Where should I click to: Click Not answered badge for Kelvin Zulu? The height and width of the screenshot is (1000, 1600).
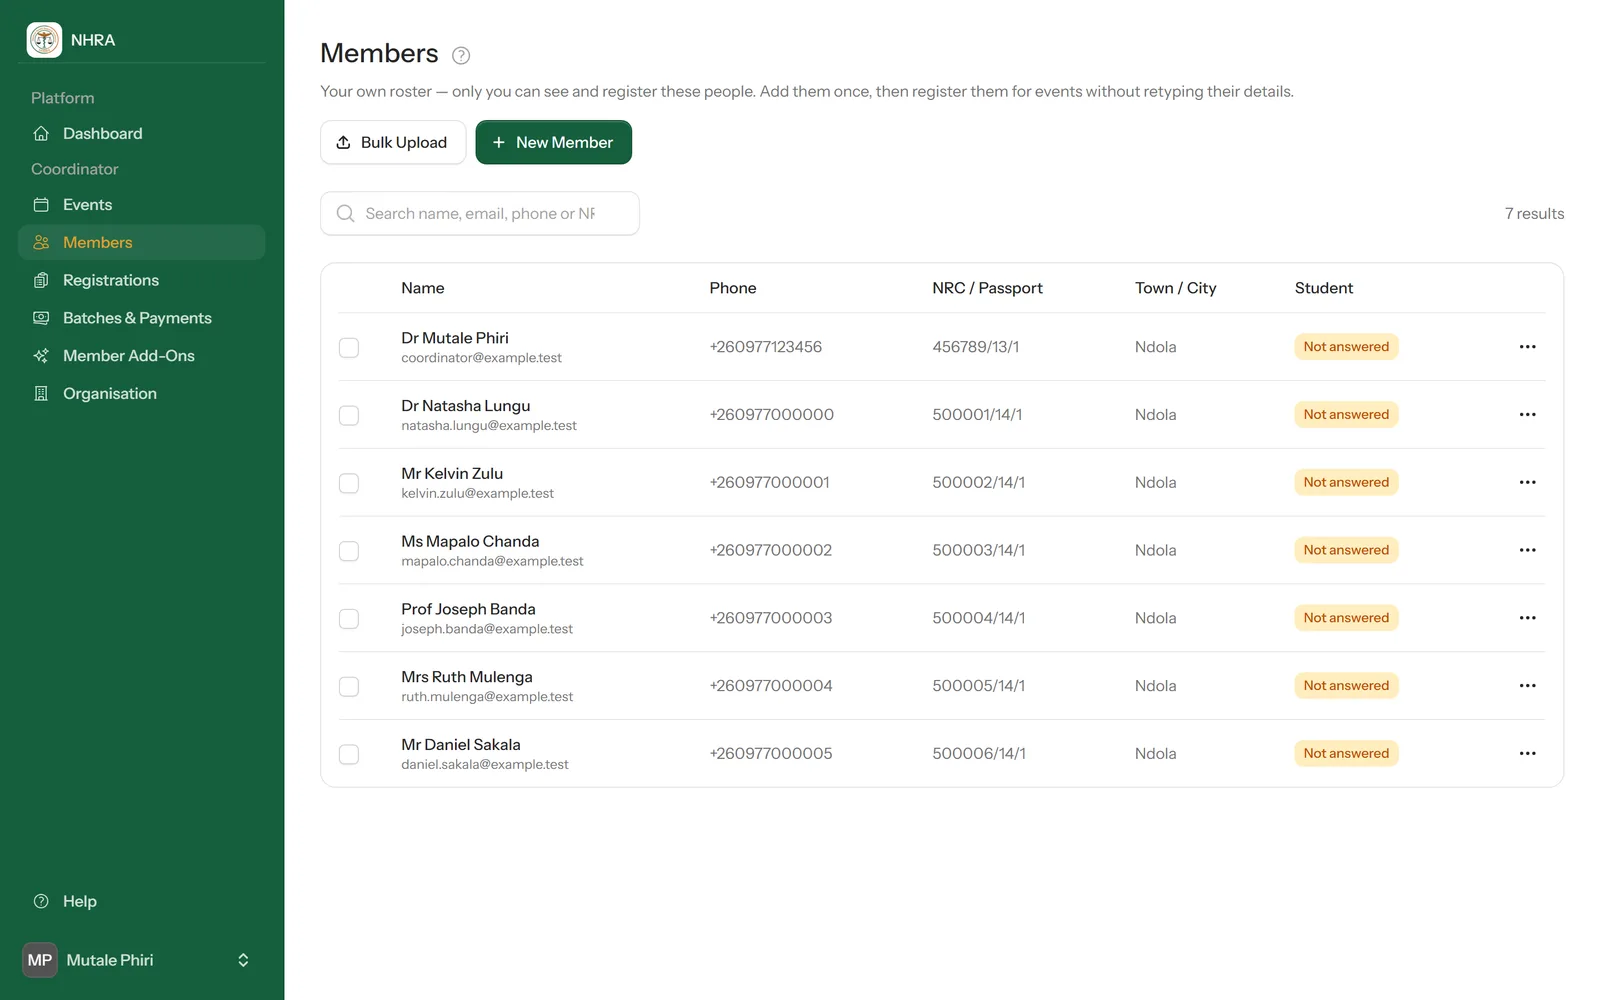coord(1346,482)
